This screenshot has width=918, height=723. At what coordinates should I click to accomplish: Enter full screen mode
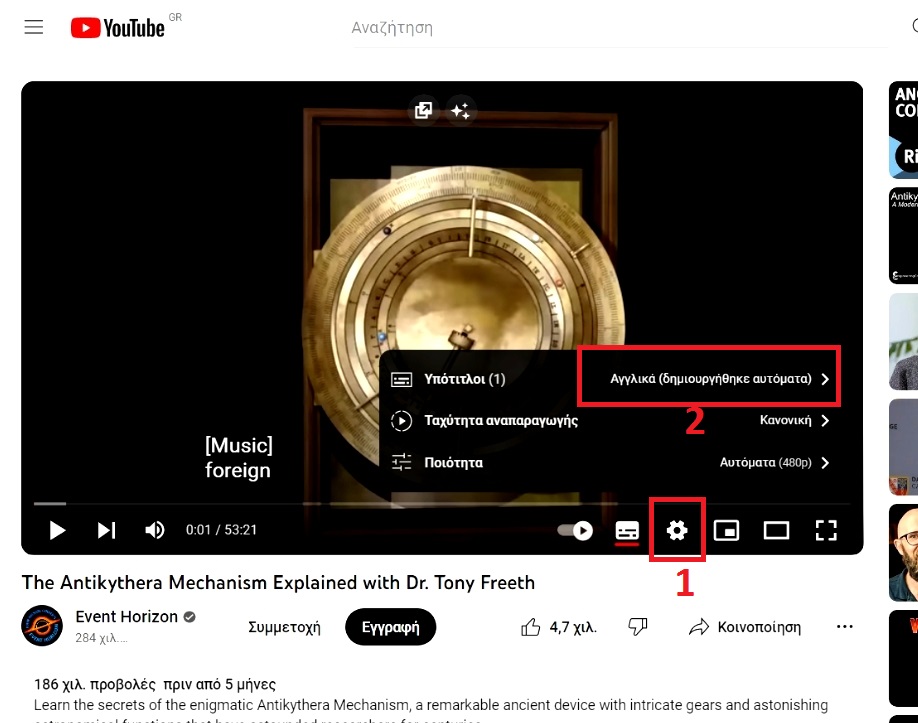point(826,530)
